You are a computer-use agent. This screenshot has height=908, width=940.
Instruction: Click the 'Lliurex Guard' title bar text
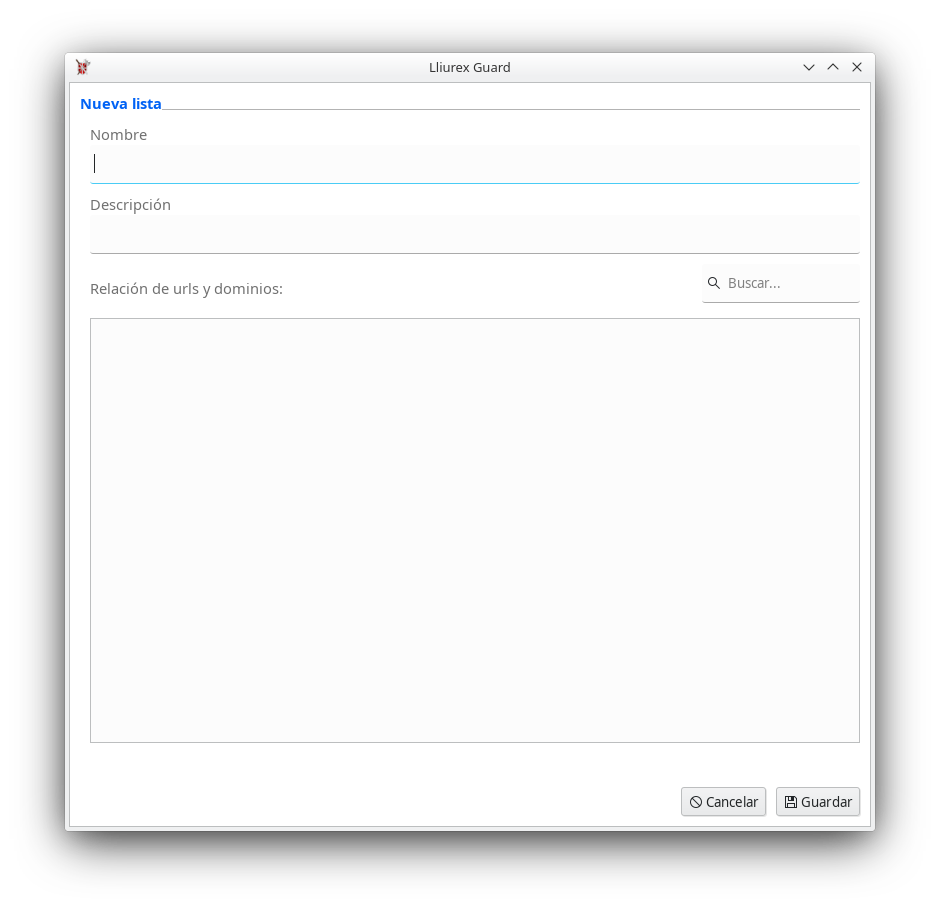point(469,67)
